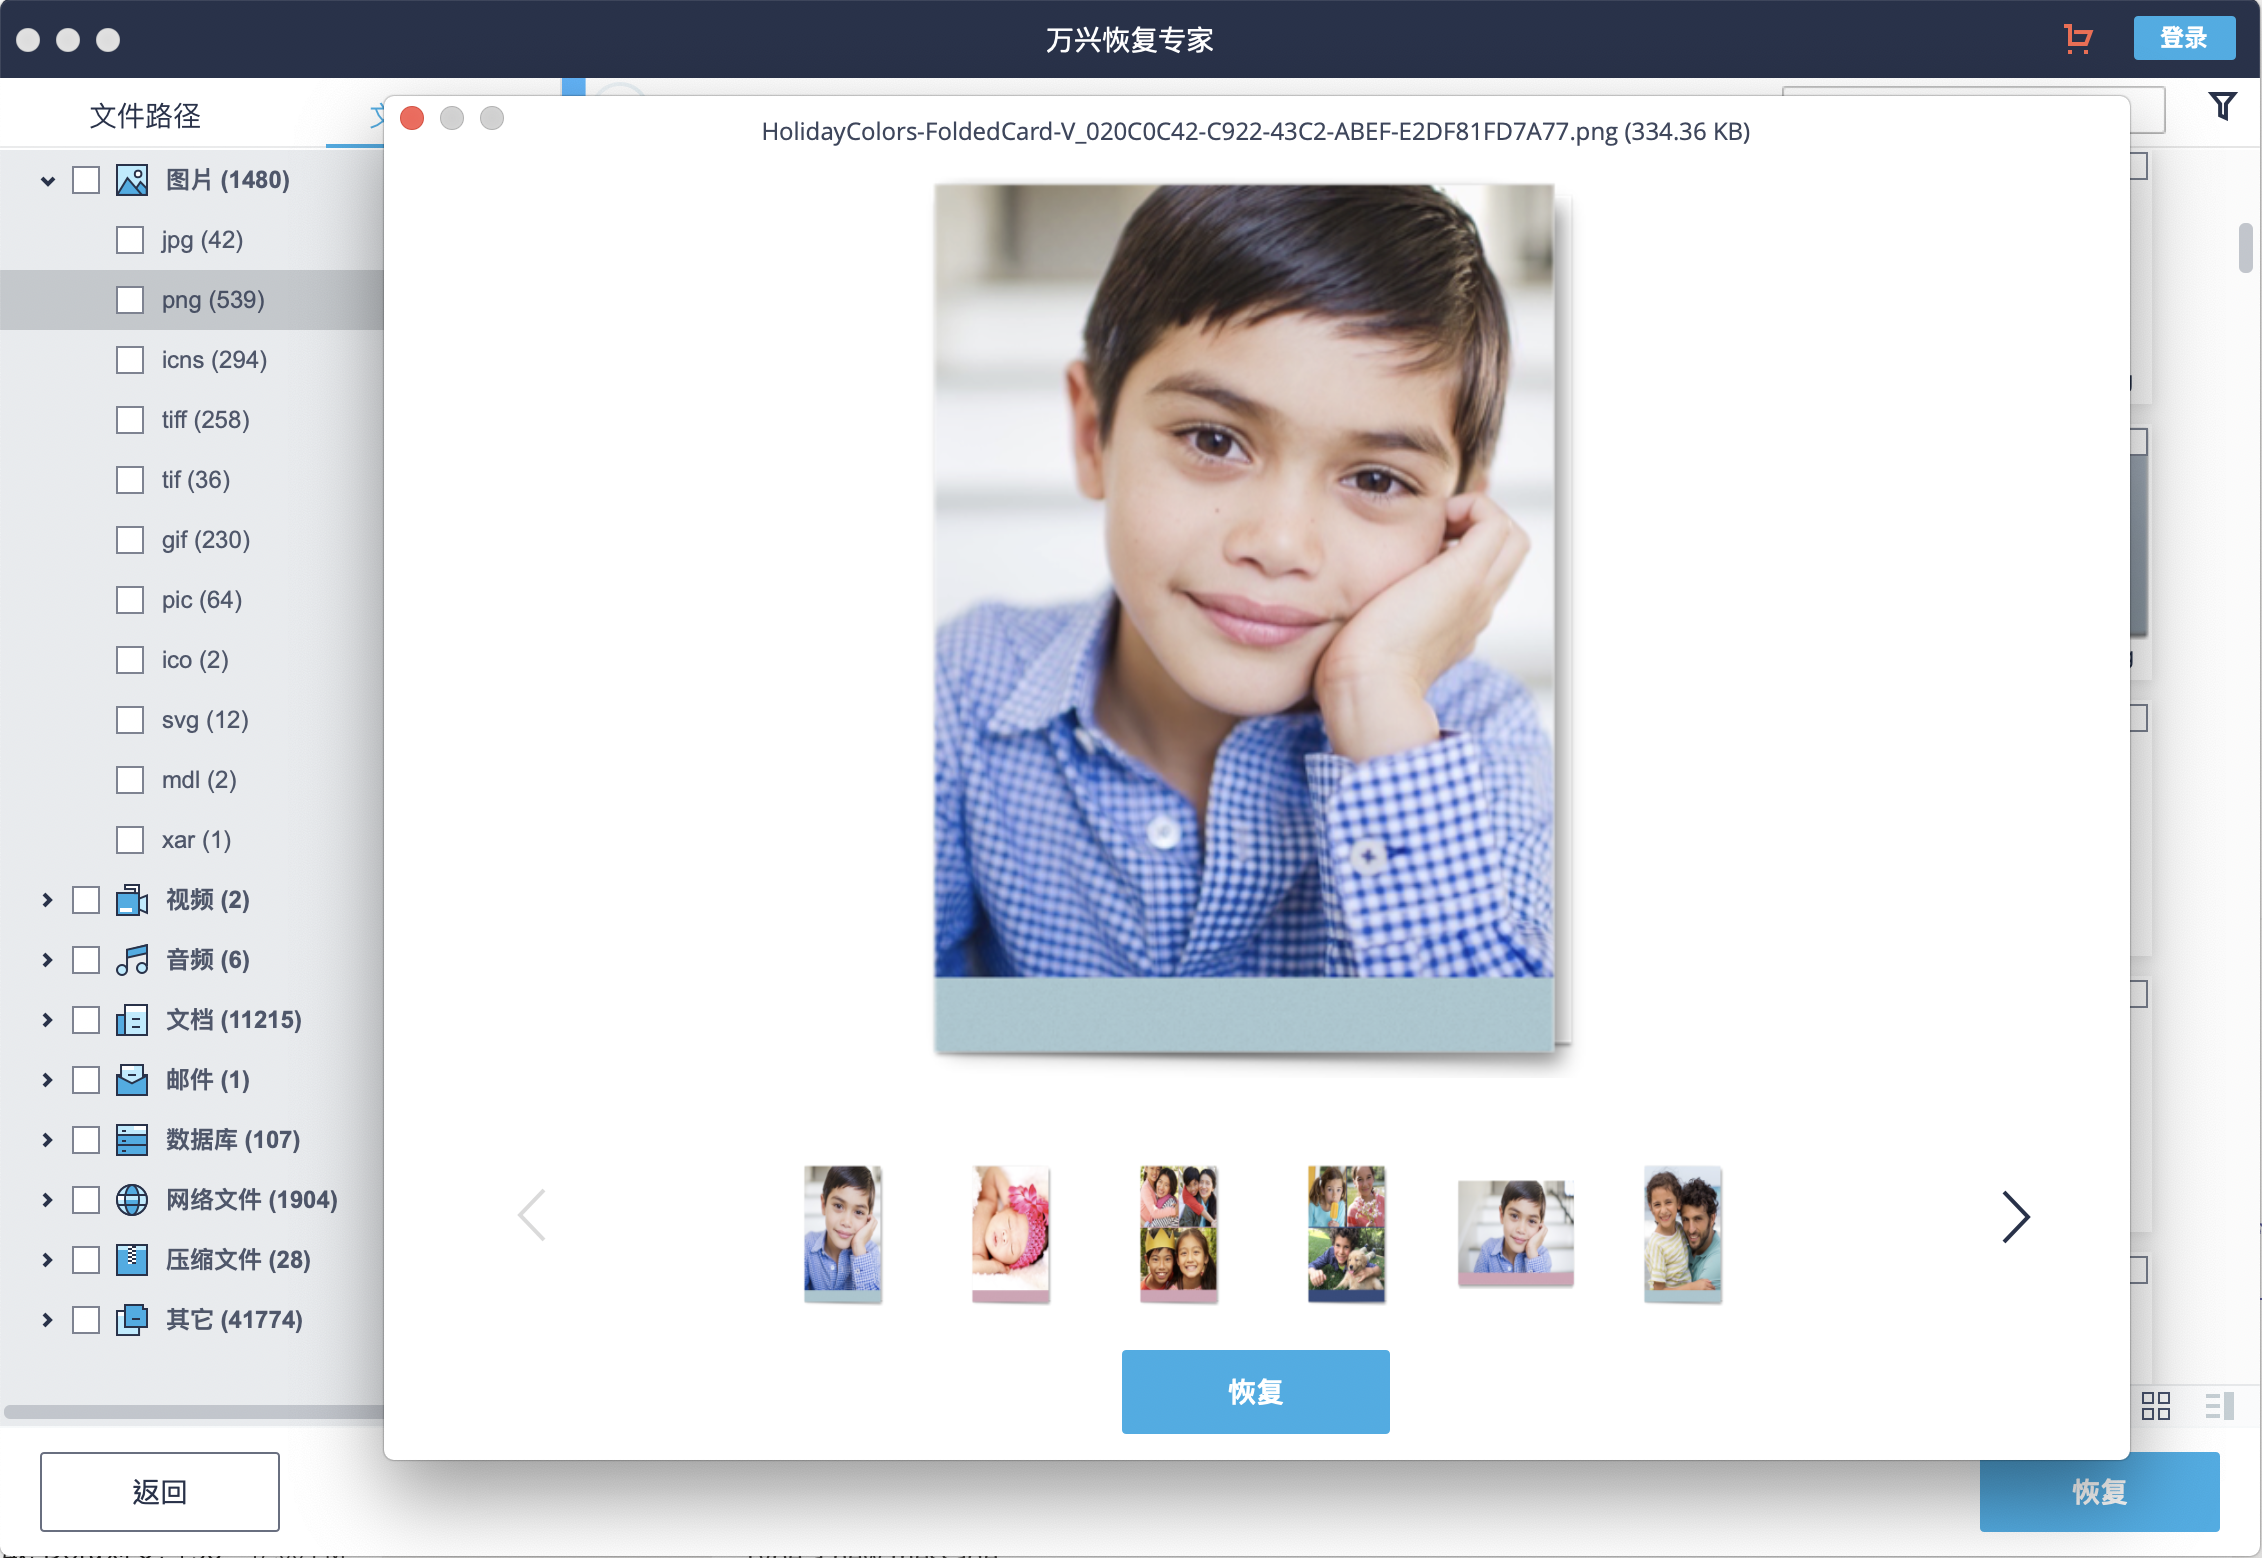The width and height of the screenshot is (2262, 1558).
Task: Select the 文档 document category icon
Action: pyautogui.click(x=131, y=1019)
